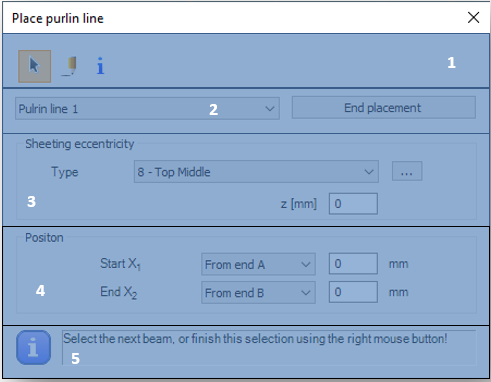Screen dimensions: 491x382
Task: Click the Positon group label
Action: (44, 238)
